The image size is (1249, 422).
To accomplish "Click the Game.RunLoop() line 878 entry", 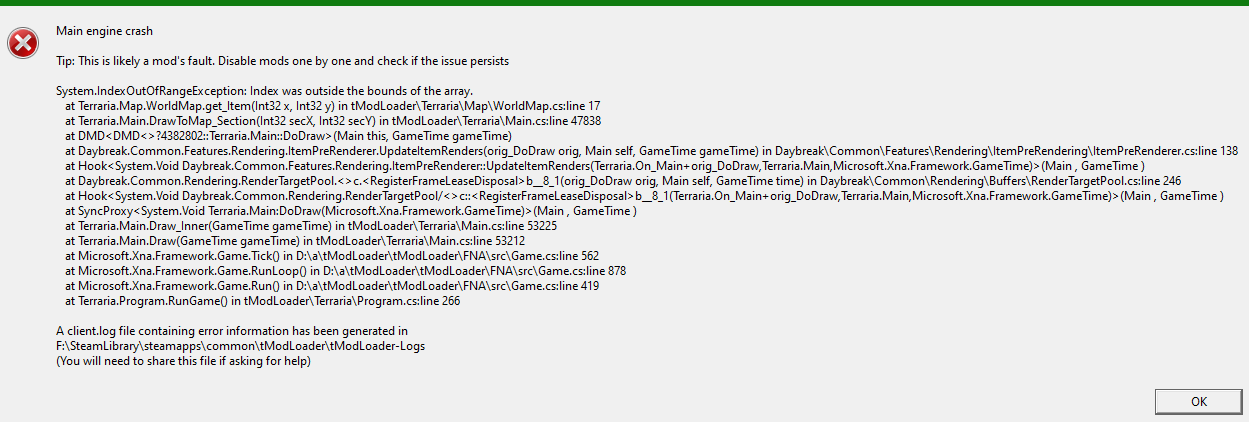I will 345,271.
